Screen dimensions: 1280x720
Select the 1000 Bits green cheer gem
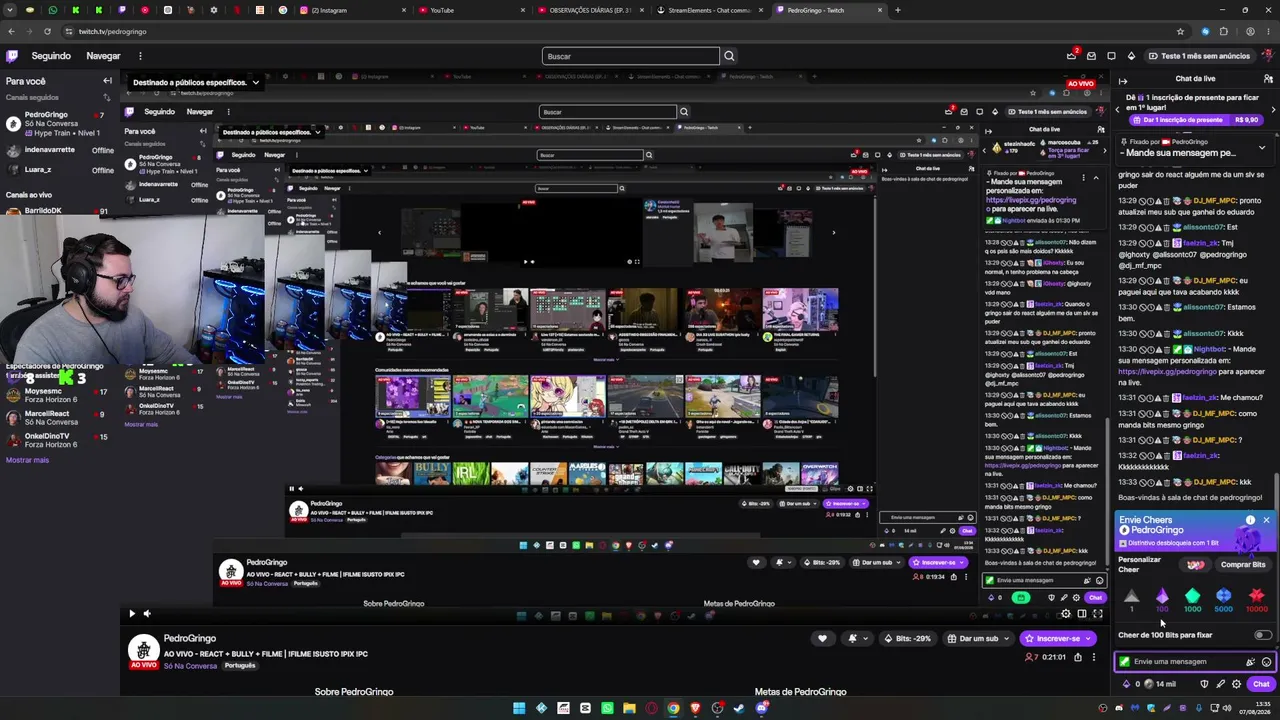click(1193, 599)
